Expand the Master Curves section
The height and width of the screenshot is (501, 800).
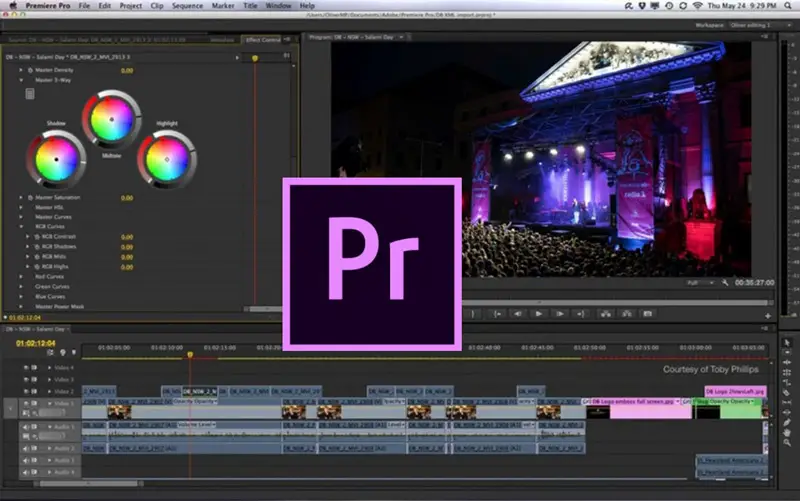(x=20, y=217)
